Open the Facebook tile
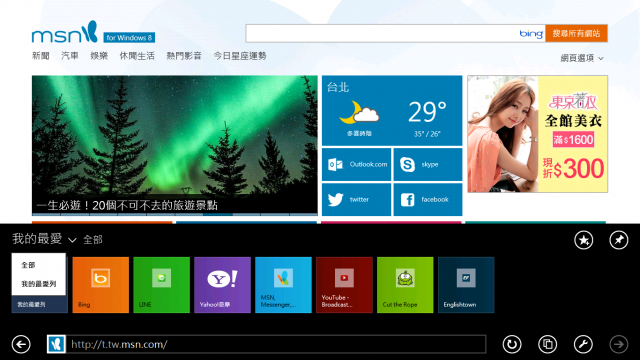640x360 pixels. click(x=428, y=200)
